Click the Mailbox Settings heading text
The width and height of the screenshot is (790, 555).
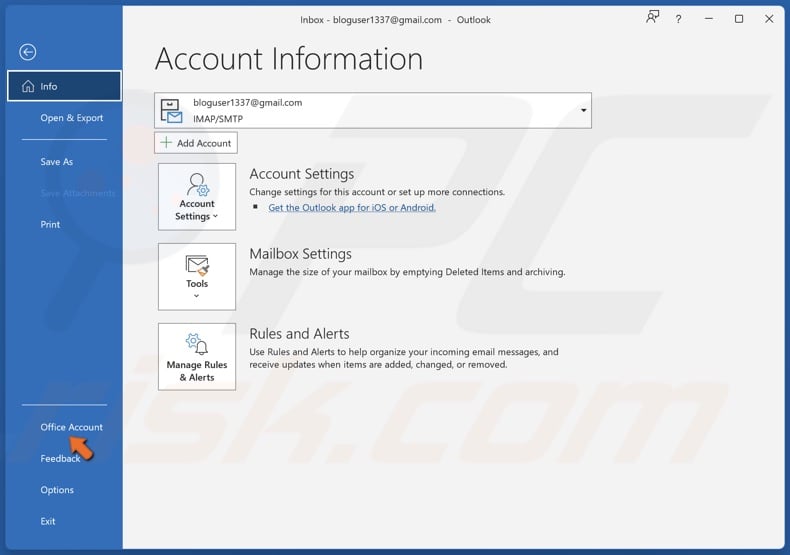tap(300, 254)
